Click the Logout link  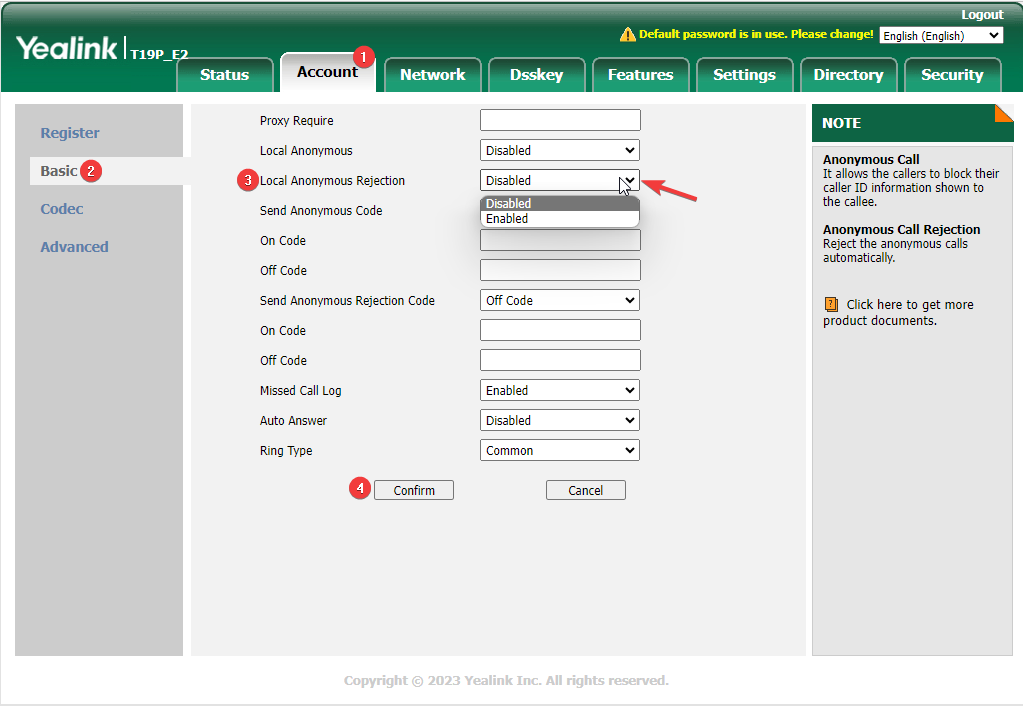point(981,15)
